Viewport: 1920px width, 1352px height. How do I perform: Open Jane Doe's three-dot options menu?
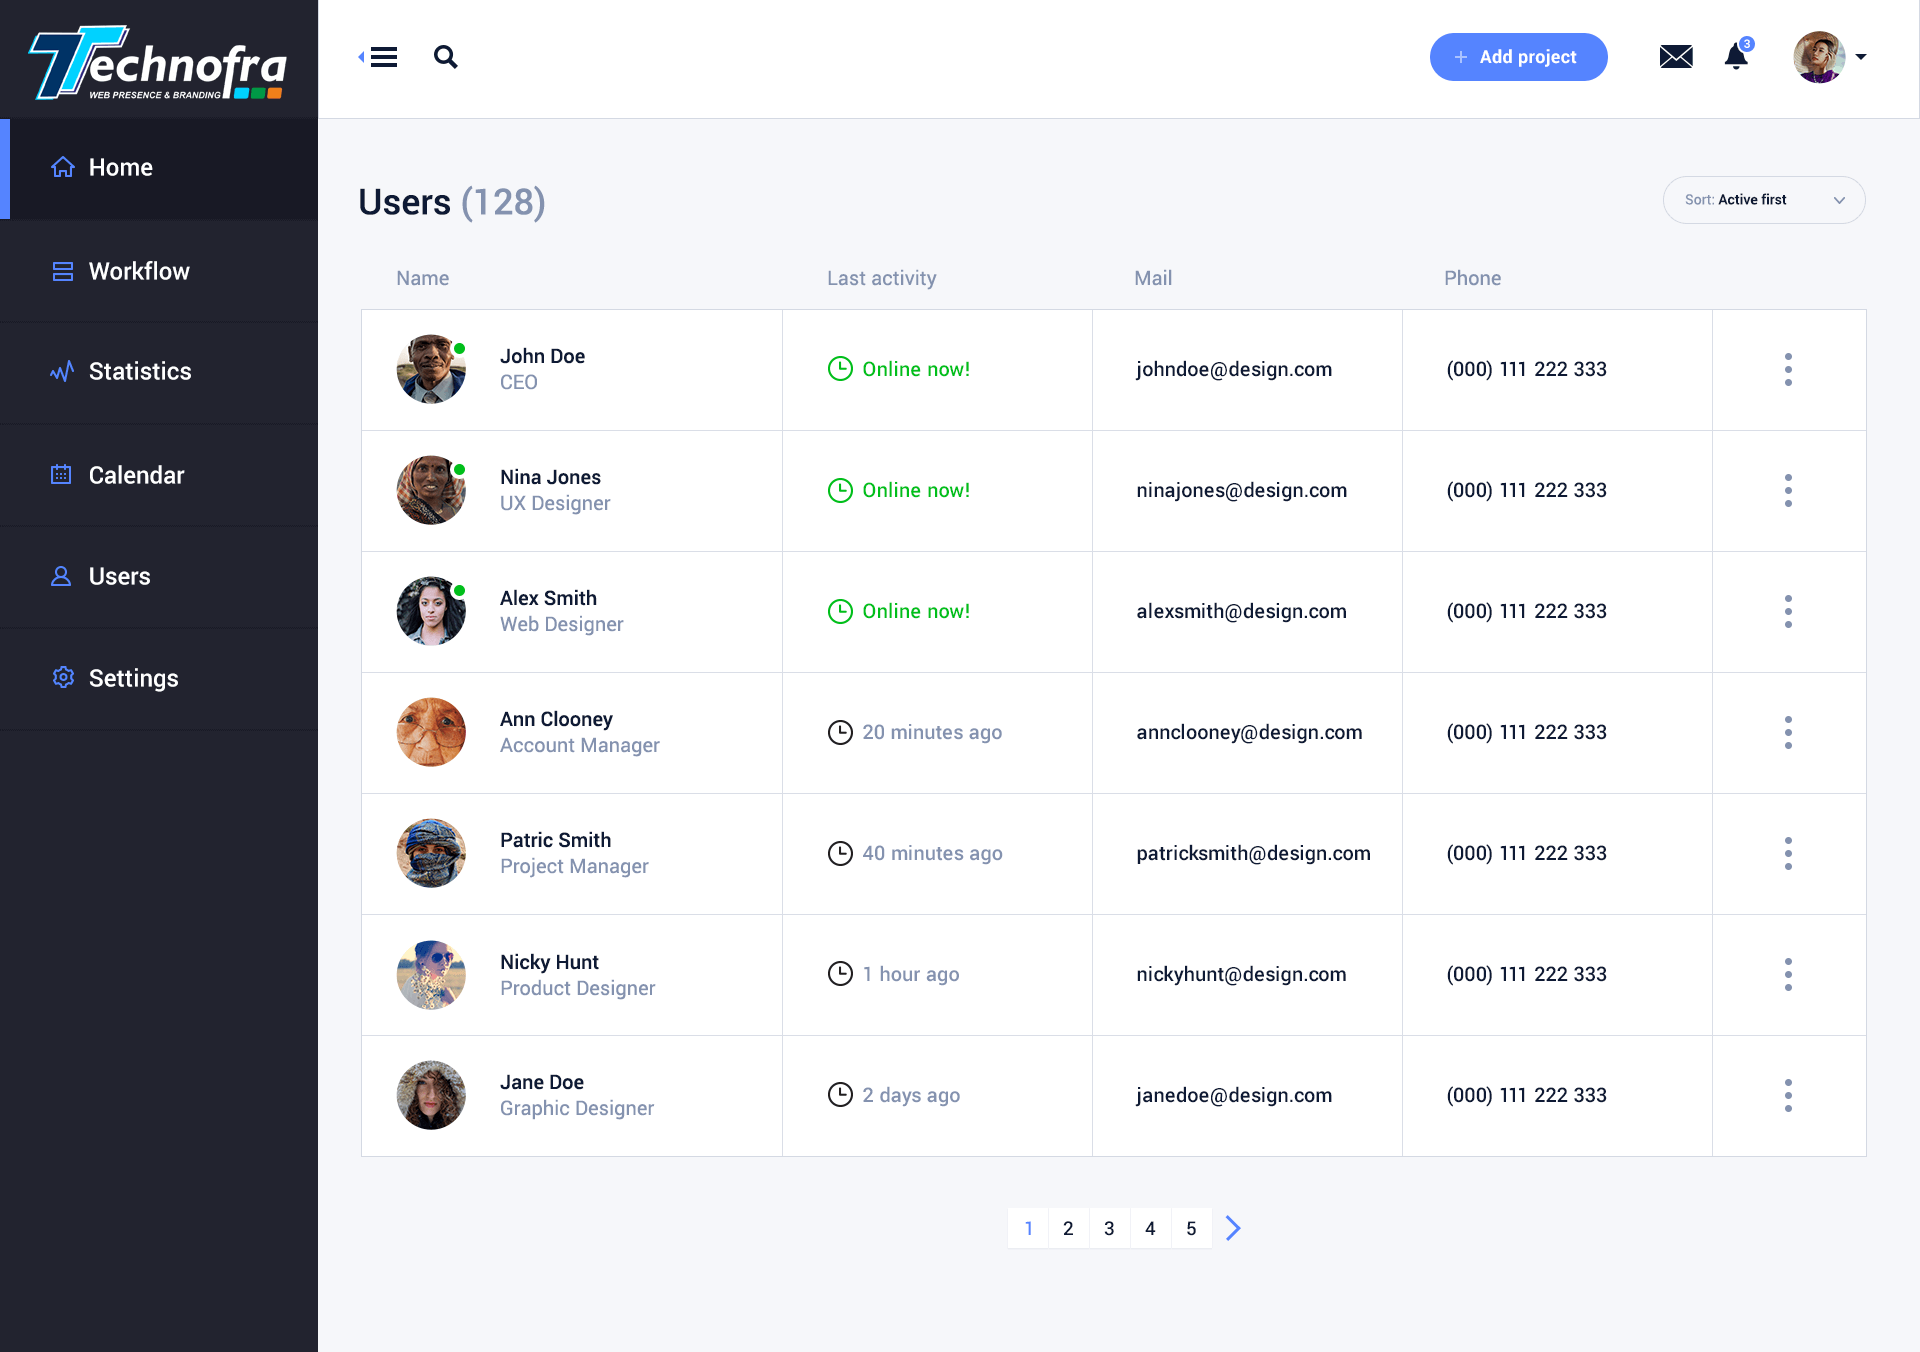tap(1788, 1095)
